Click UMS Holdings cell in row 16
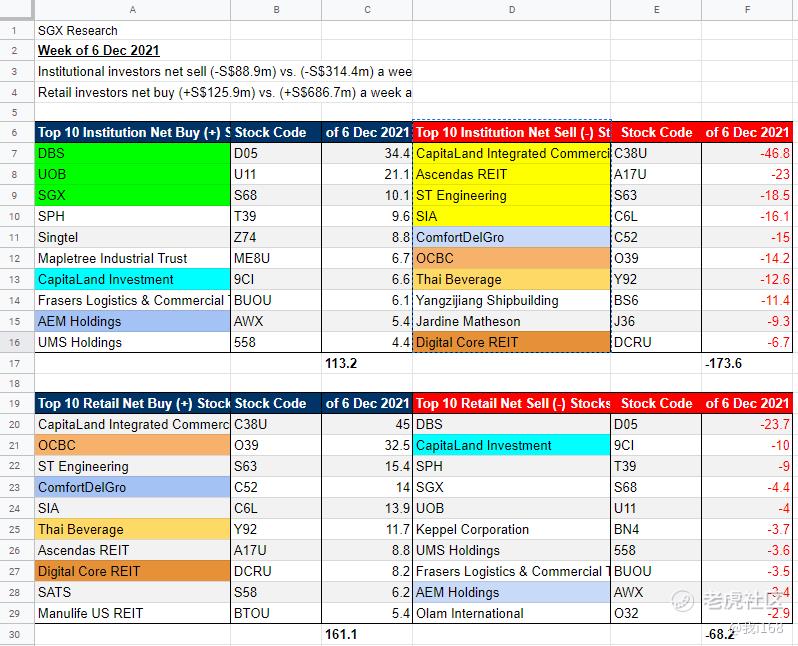The width and height of the screenshot is (798, 646). (x=132, y=342)
